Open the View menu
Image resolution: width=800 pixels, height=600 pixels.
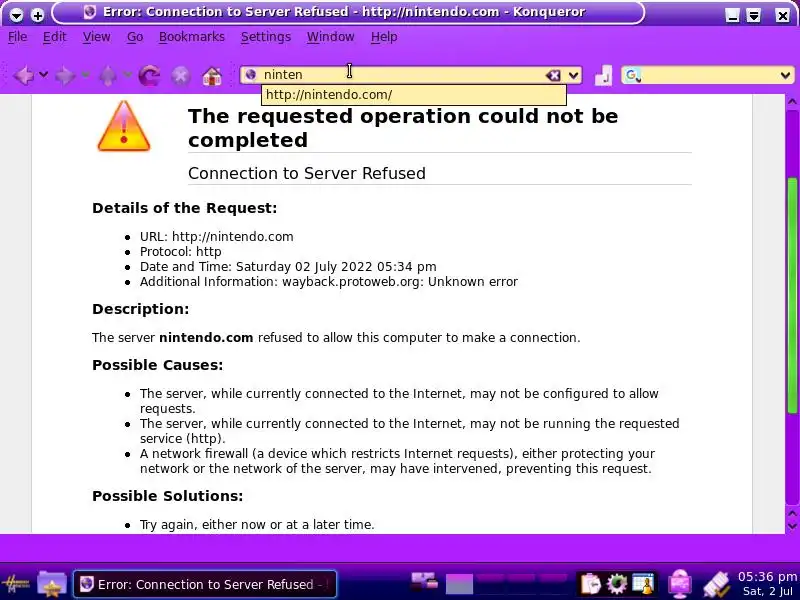pyautogui.click(x=96, y=37)
